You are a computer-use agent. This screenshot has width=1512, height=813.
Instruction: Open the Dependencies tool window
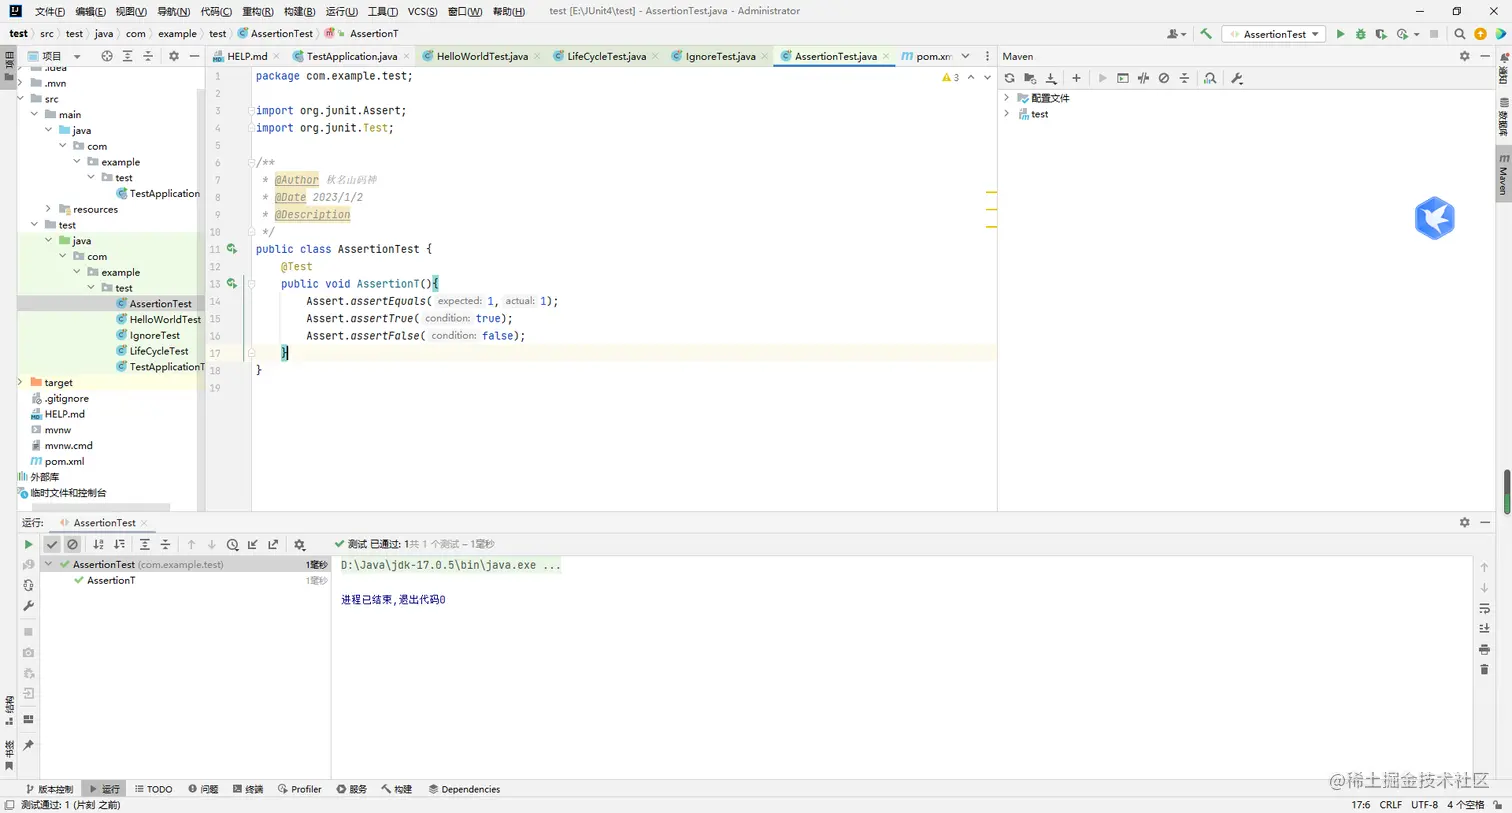[464, 789]
